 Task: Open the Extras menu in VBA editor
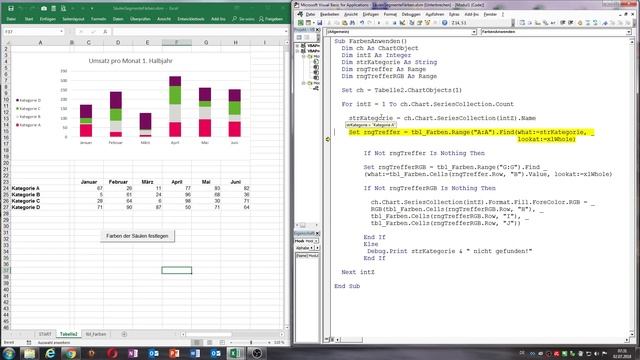click(454, 14)
